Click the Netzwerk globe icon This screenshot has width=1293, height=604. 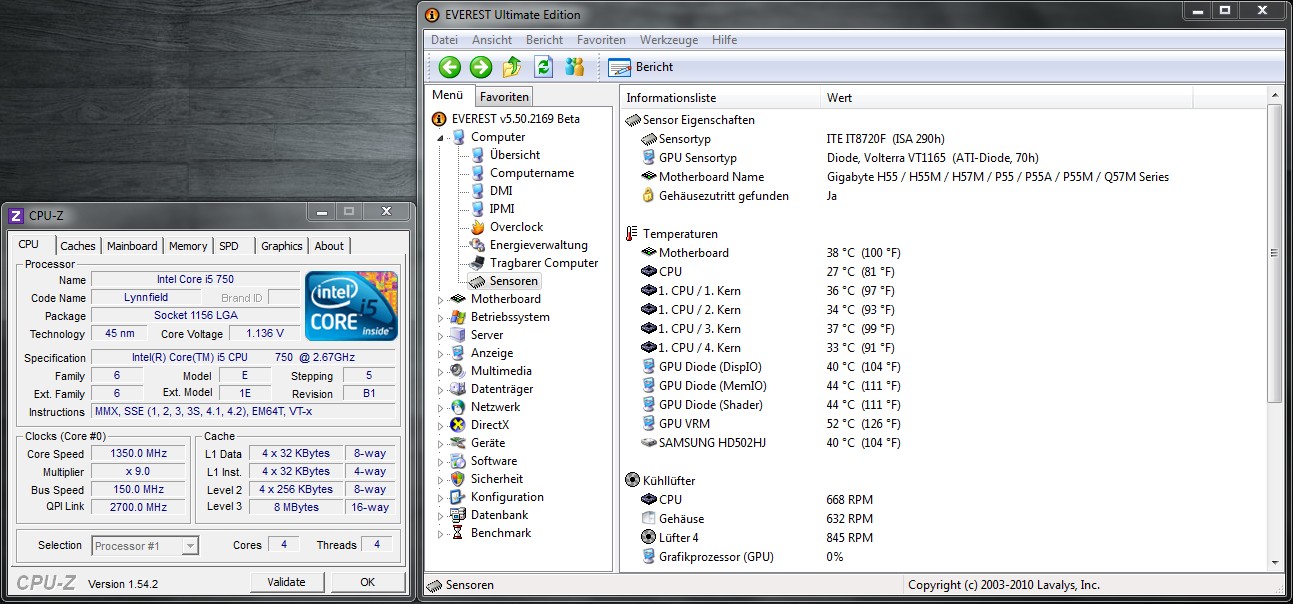tap(458, 407)
